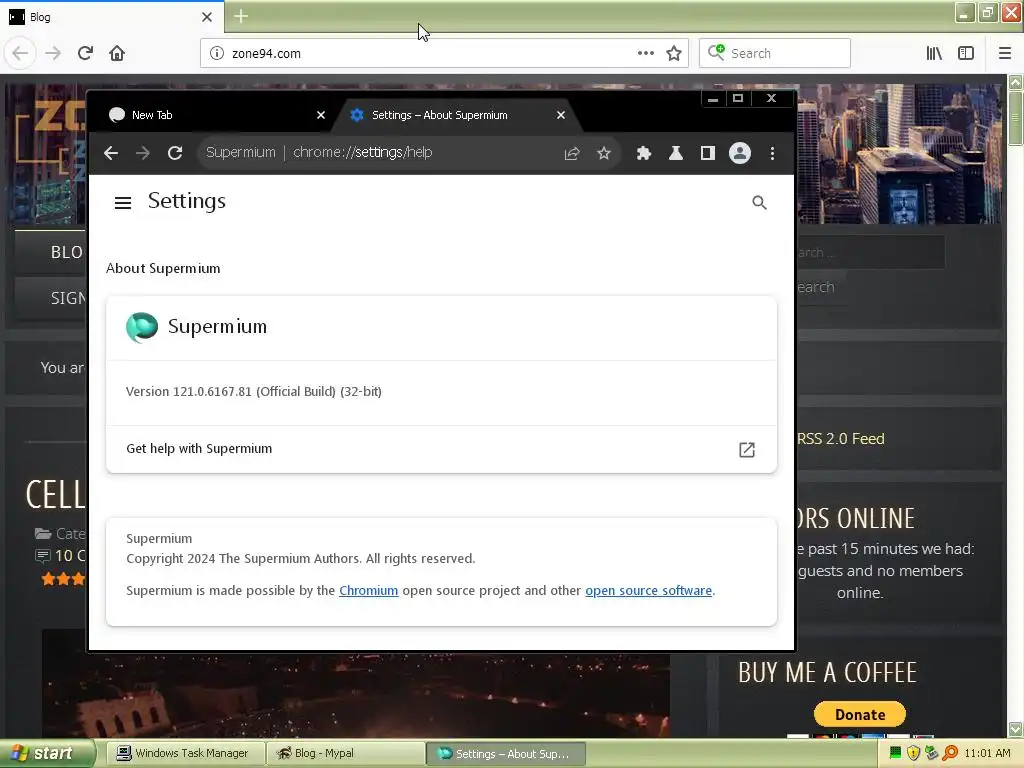This screenshot has width=1024, height=768.
Task: Close Settings – About Supermium tab
Action: (x=560, y=115)
